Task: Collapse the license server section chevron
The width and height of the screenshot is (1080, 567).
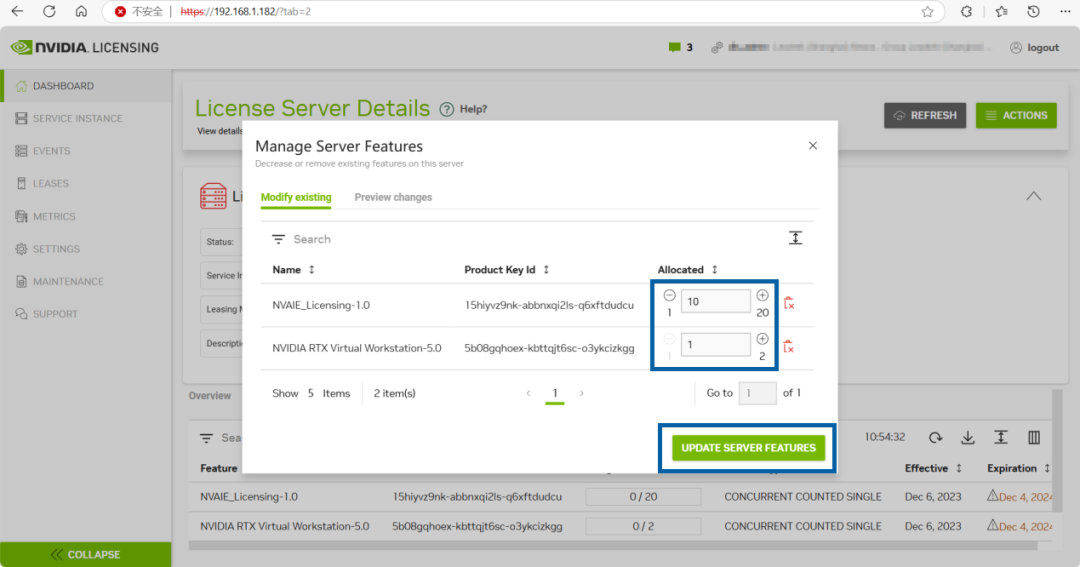Action: [x=1033, y=196]
